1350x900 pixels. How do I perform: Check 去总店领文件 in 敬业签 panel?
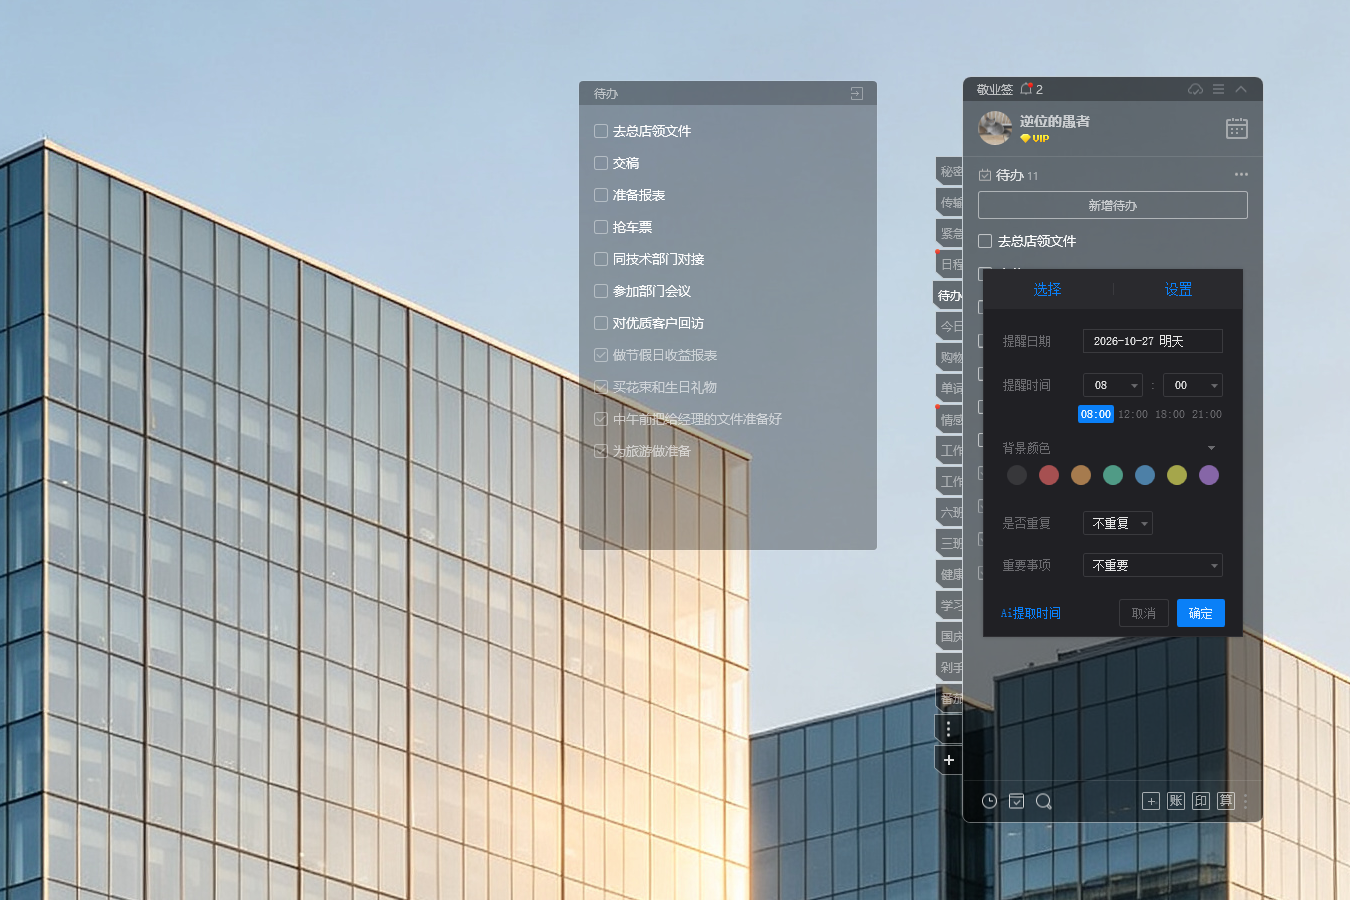pyautogui.click(x=985, y=241)
